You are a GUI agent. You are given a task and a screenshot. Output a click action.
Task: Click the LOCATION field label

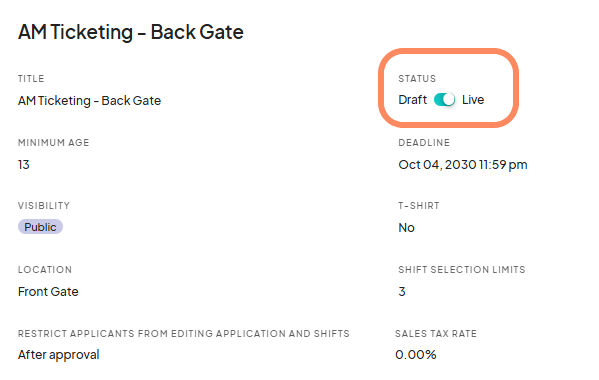pyautogui.click(x=45, y=270)
